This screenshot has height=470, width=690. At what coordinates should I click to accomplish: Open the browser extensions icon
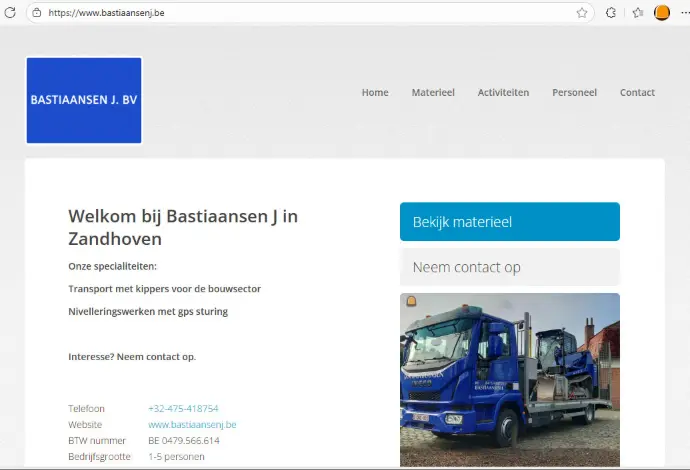[x=611, y=13]
